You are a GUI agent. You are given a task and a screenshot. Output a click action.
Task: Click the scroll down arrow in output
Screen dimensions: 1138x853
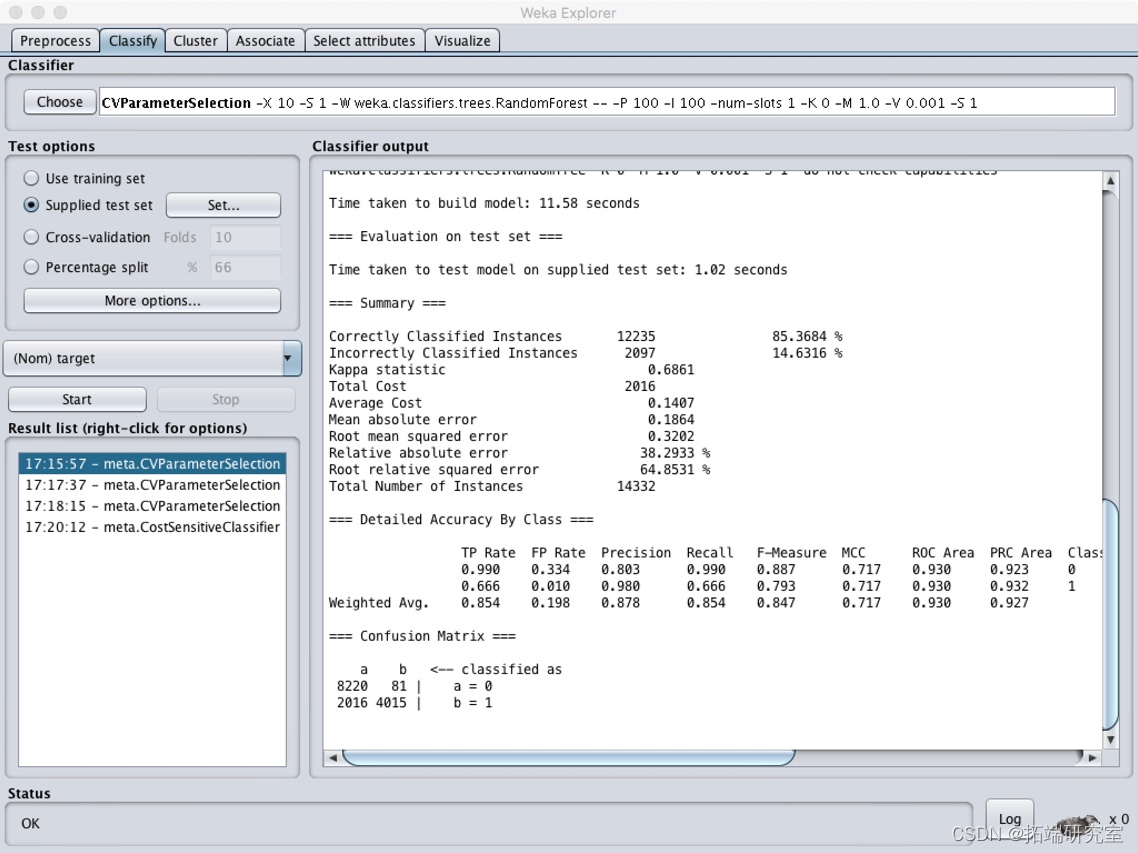(1110, 740)
